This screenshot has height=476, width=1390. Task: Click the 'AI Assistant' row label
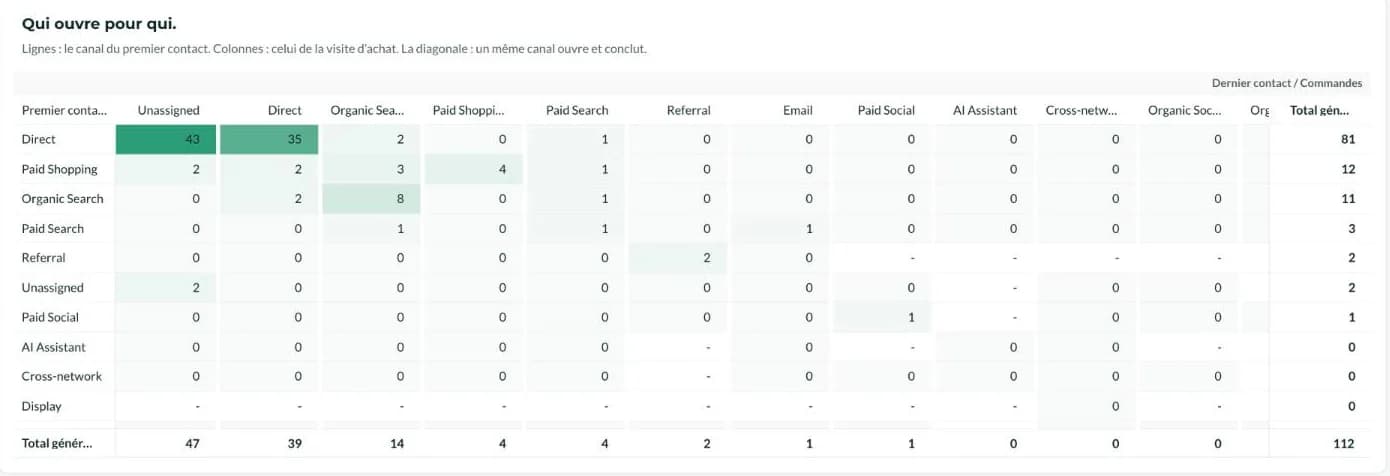point(54,347)
